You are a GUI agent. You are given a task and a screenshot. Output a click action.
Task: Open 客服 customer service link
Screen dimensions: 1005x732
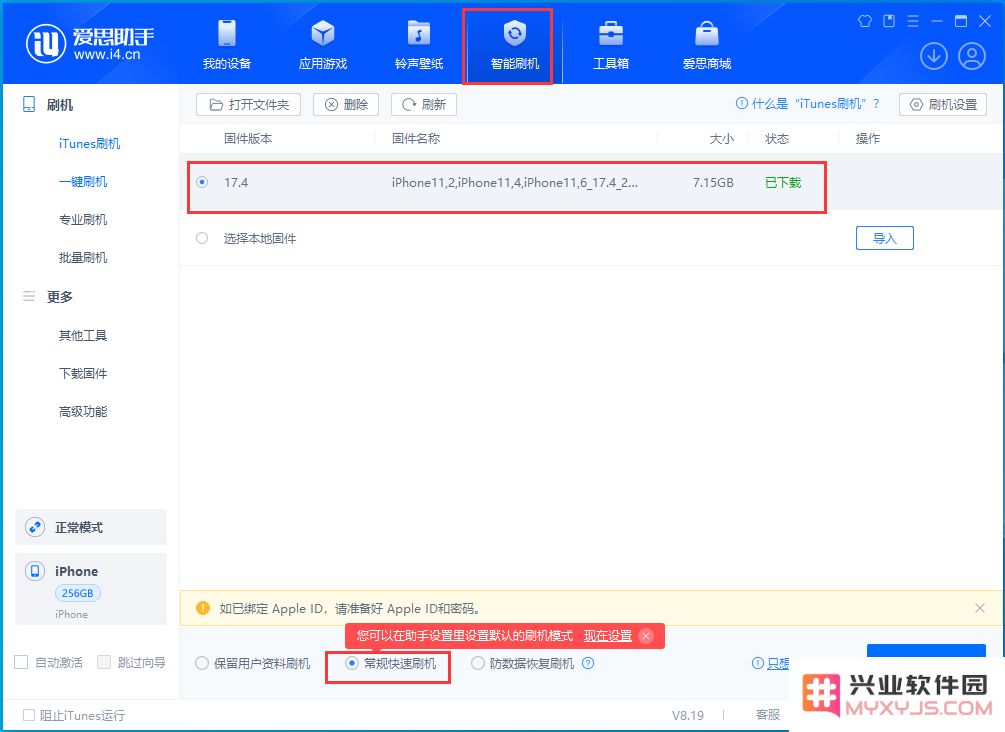point(768,714)
